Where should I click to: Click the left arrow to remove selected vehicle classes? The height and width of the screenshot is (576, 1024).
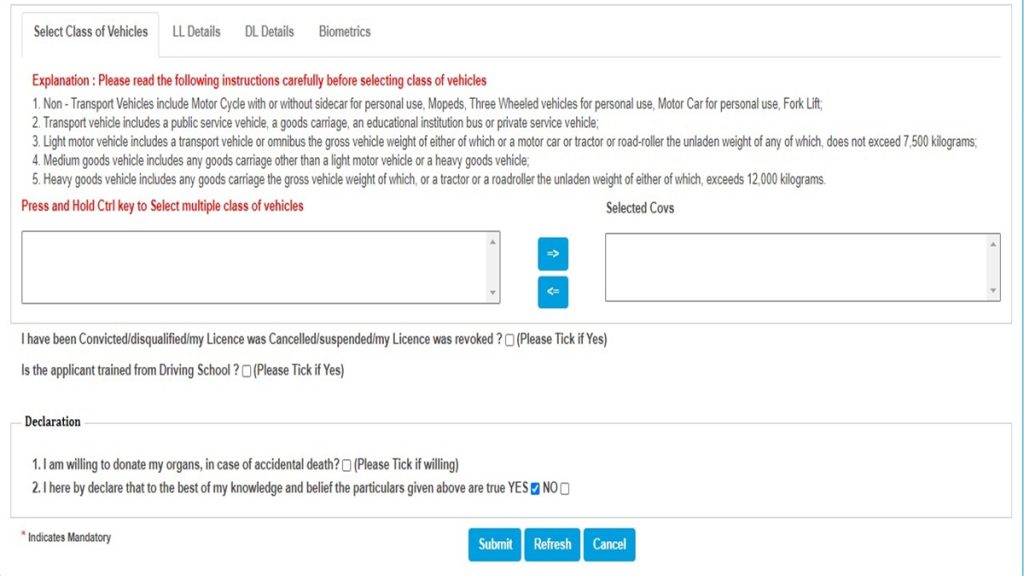click(551, 292)
